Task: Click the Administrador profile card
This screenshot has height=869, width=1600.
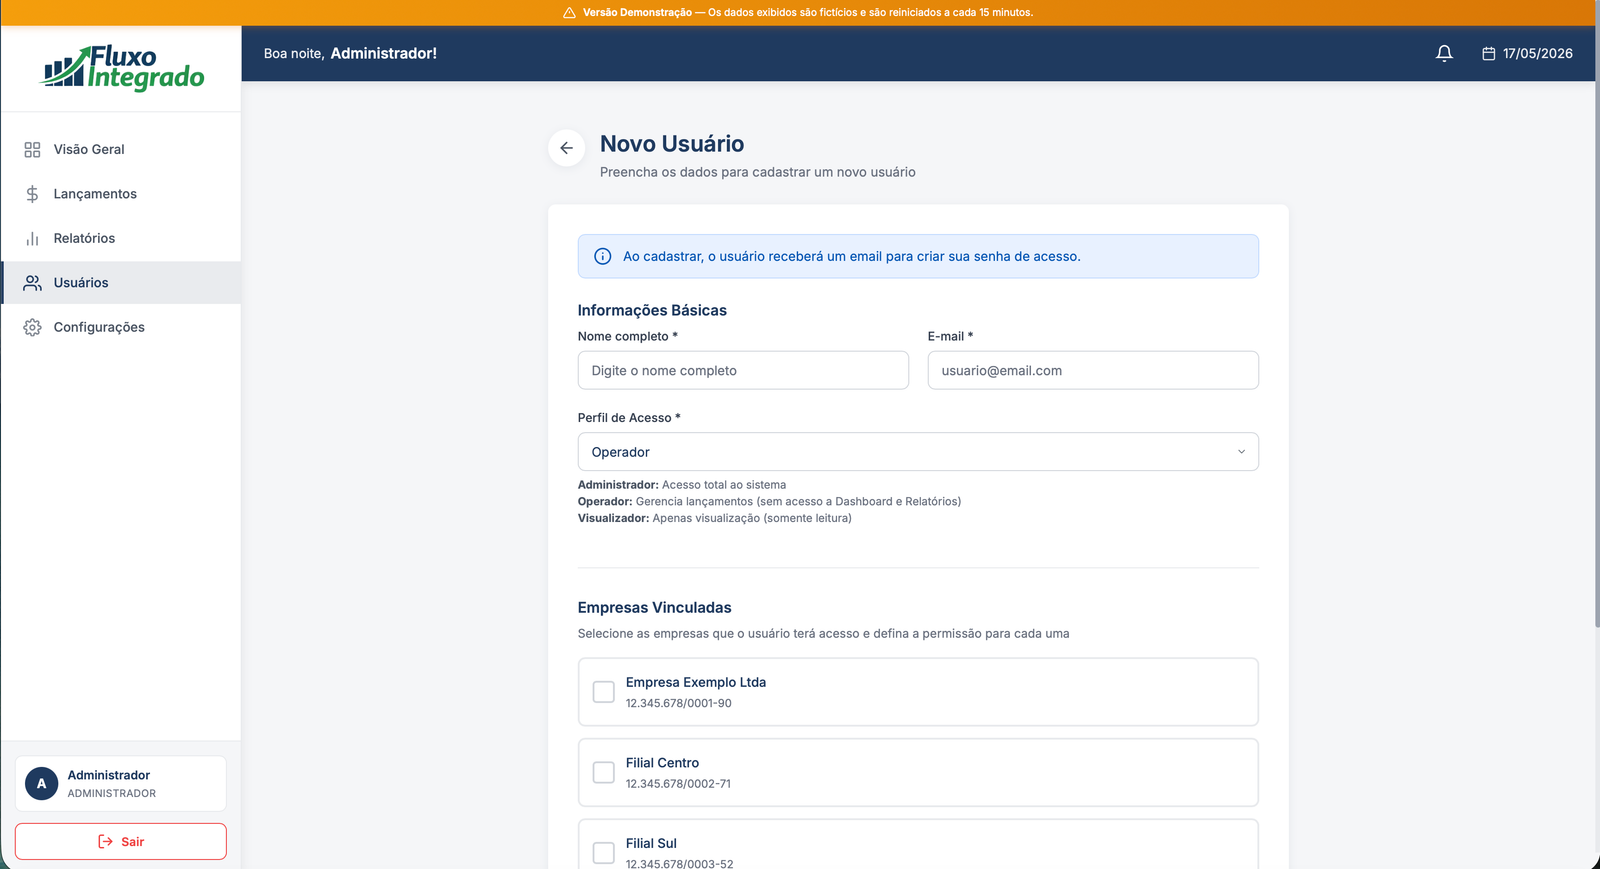Action: point(121,783)
